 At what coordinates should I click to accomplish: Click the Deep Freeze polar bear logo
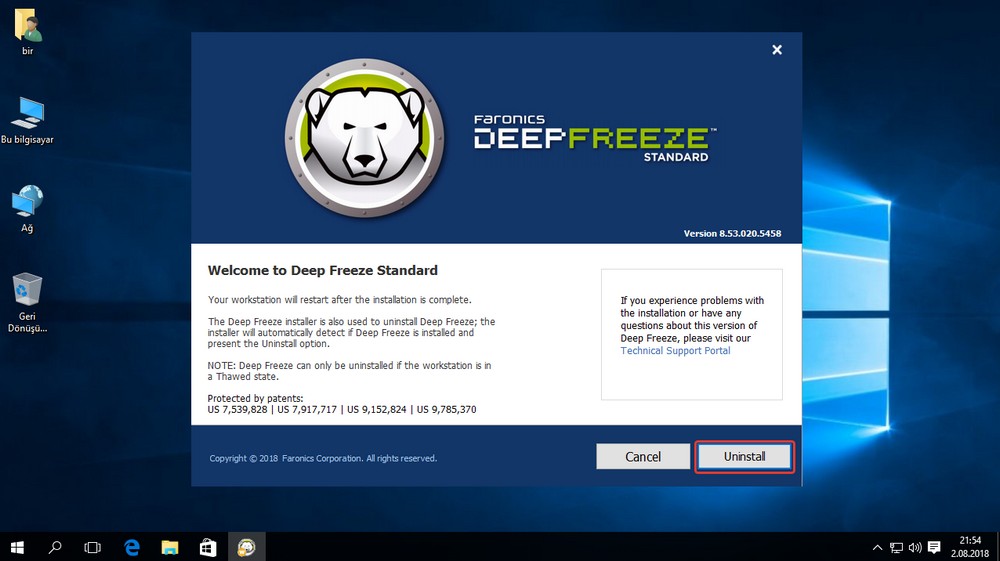tap(363, 135)
